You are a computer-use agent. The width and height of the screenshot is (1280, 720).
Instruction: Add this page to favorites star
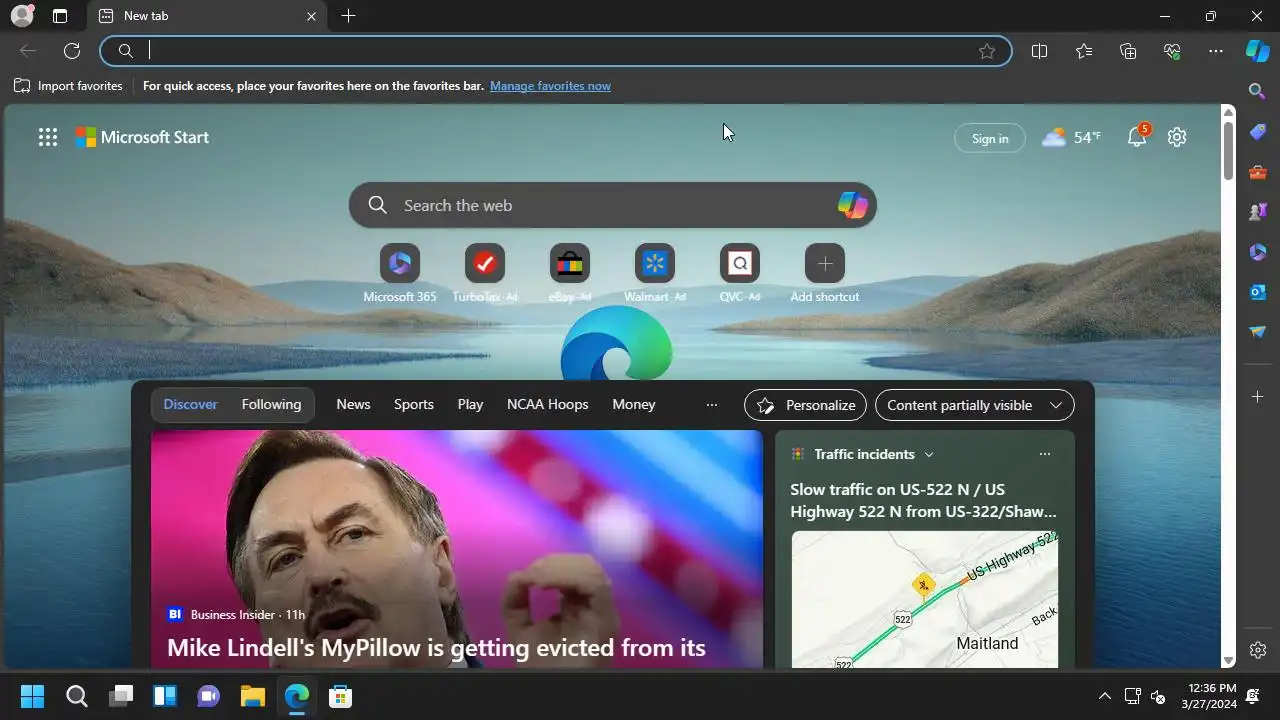click(x=987, y=51)
